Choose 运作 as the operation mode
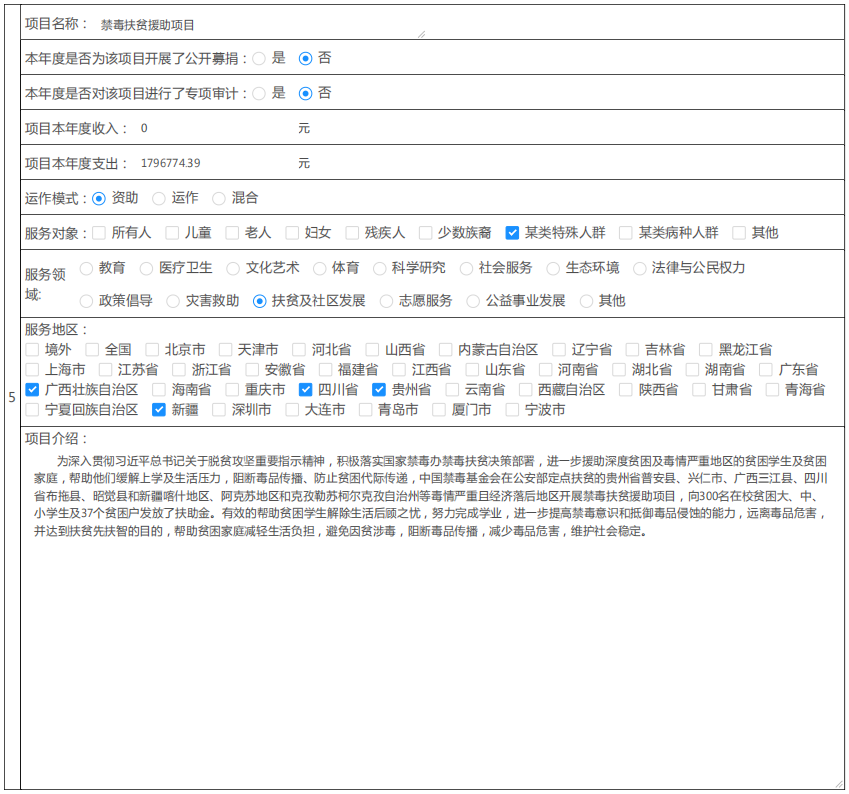 (159, 198)
